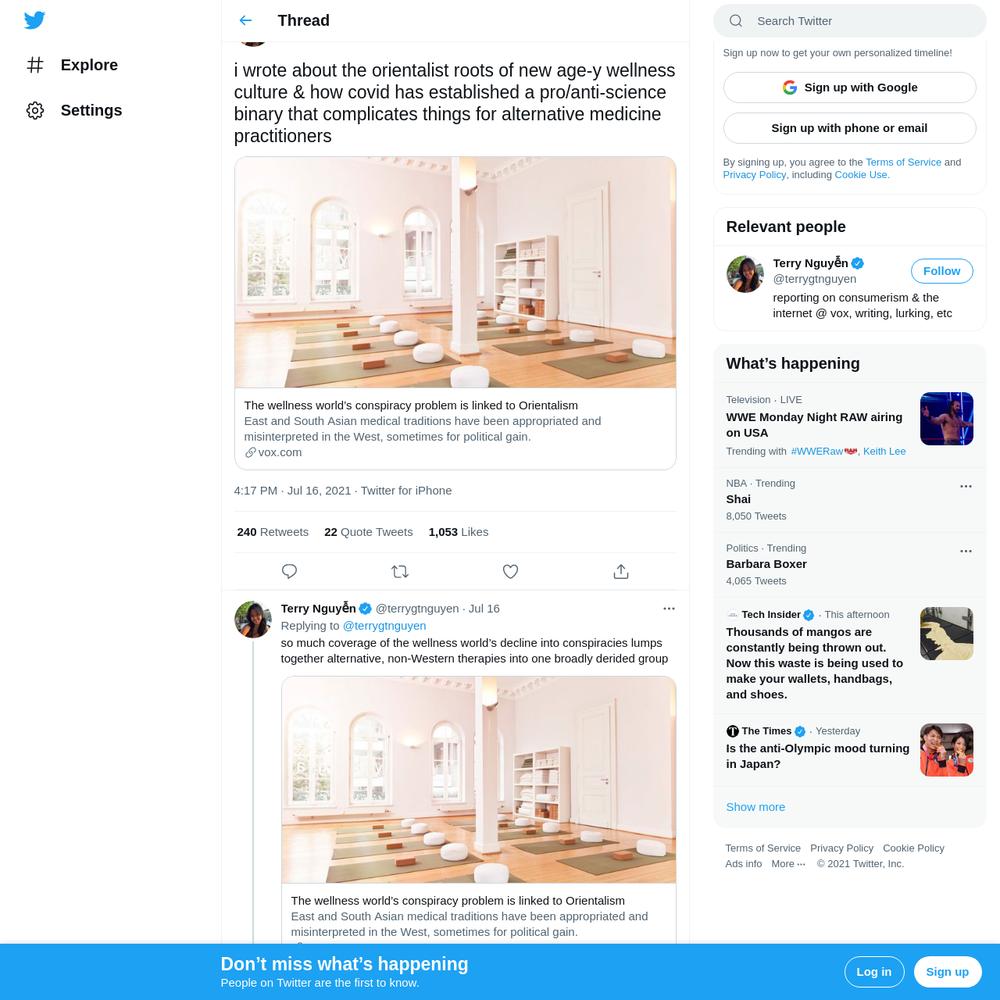View the 240 Retweets list
This screenshot has width=1000, height=1000.
pos(272,532)
